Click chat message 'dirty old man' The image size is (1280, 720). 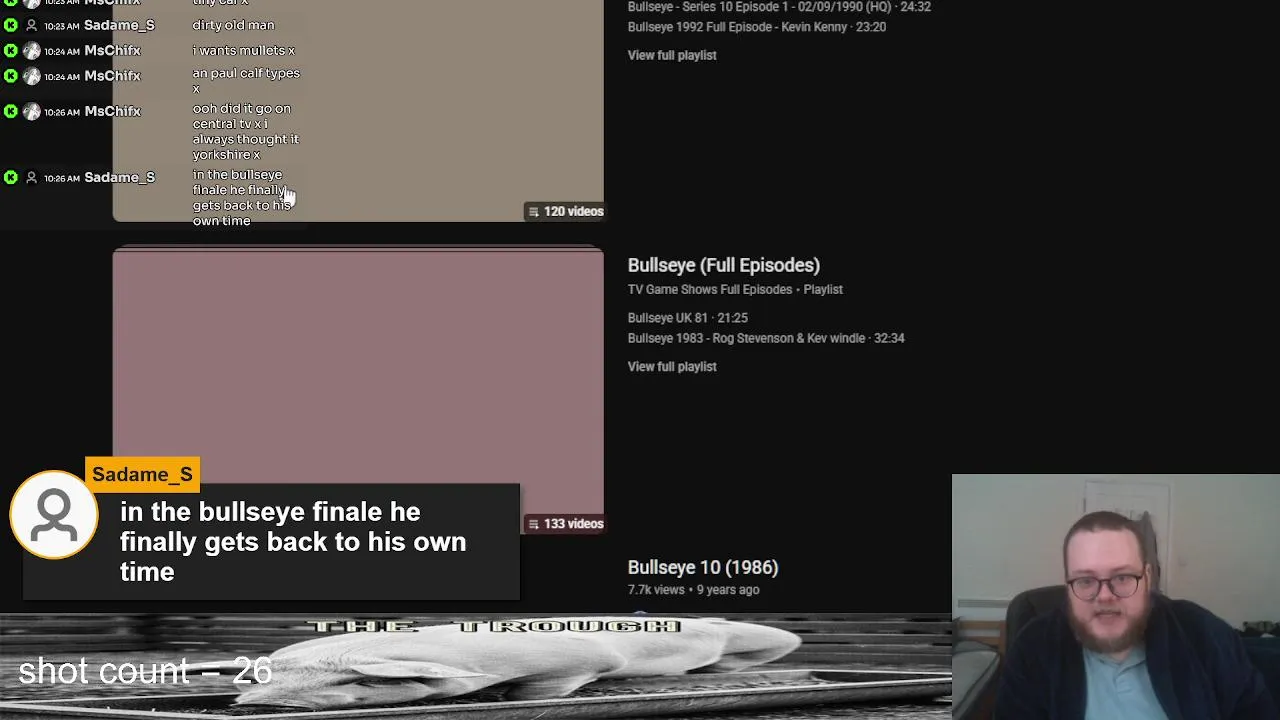tap(233, 25)
